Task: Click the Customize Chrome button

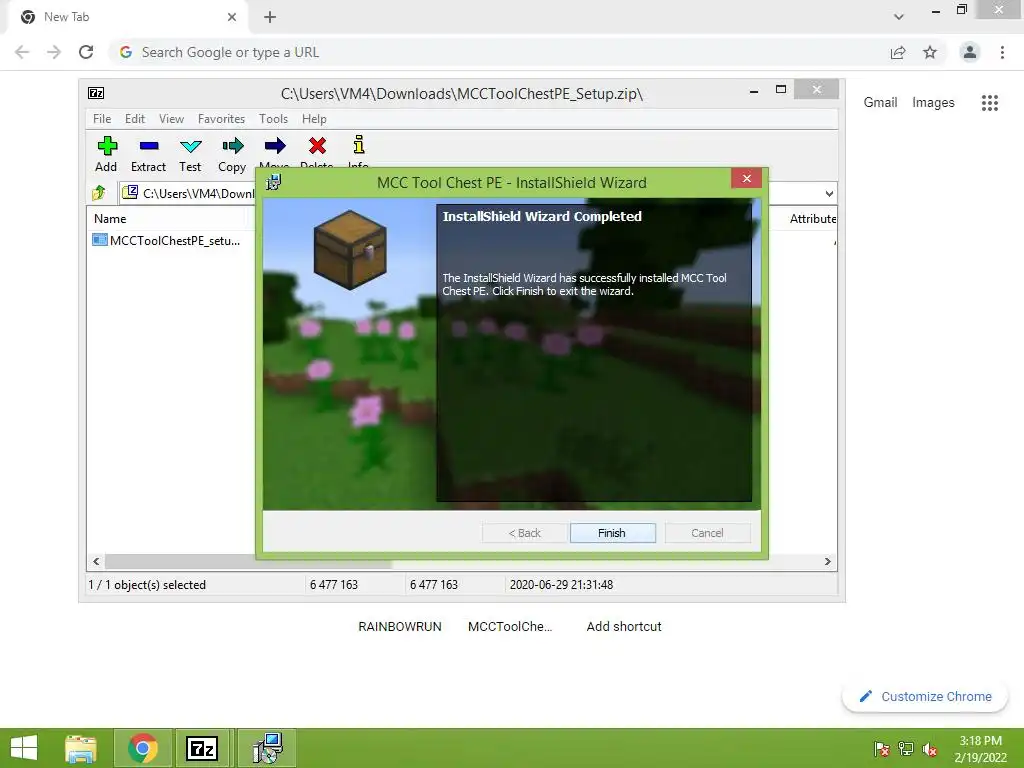Action: click(x=925, y=697)
